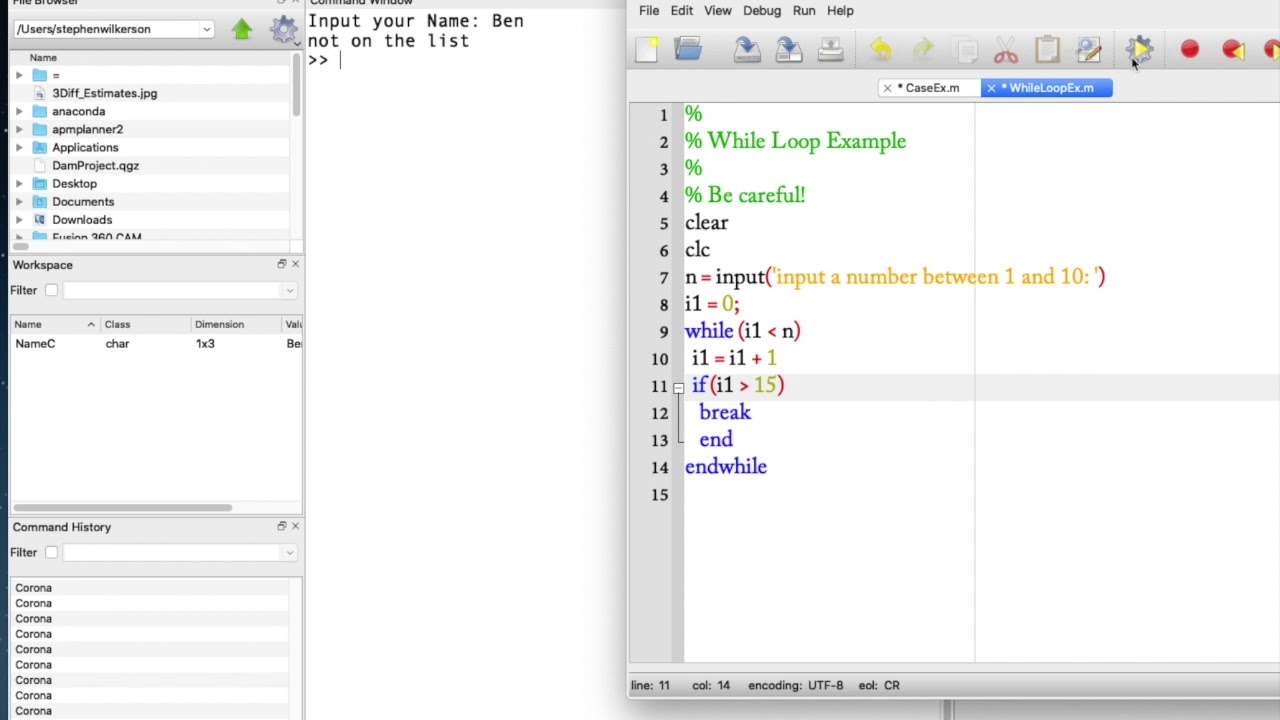Image resolution: width=1280 pixels, height=720 pixels.
Task: Save file and run with gear-play icon
Action: point(1140,49)
